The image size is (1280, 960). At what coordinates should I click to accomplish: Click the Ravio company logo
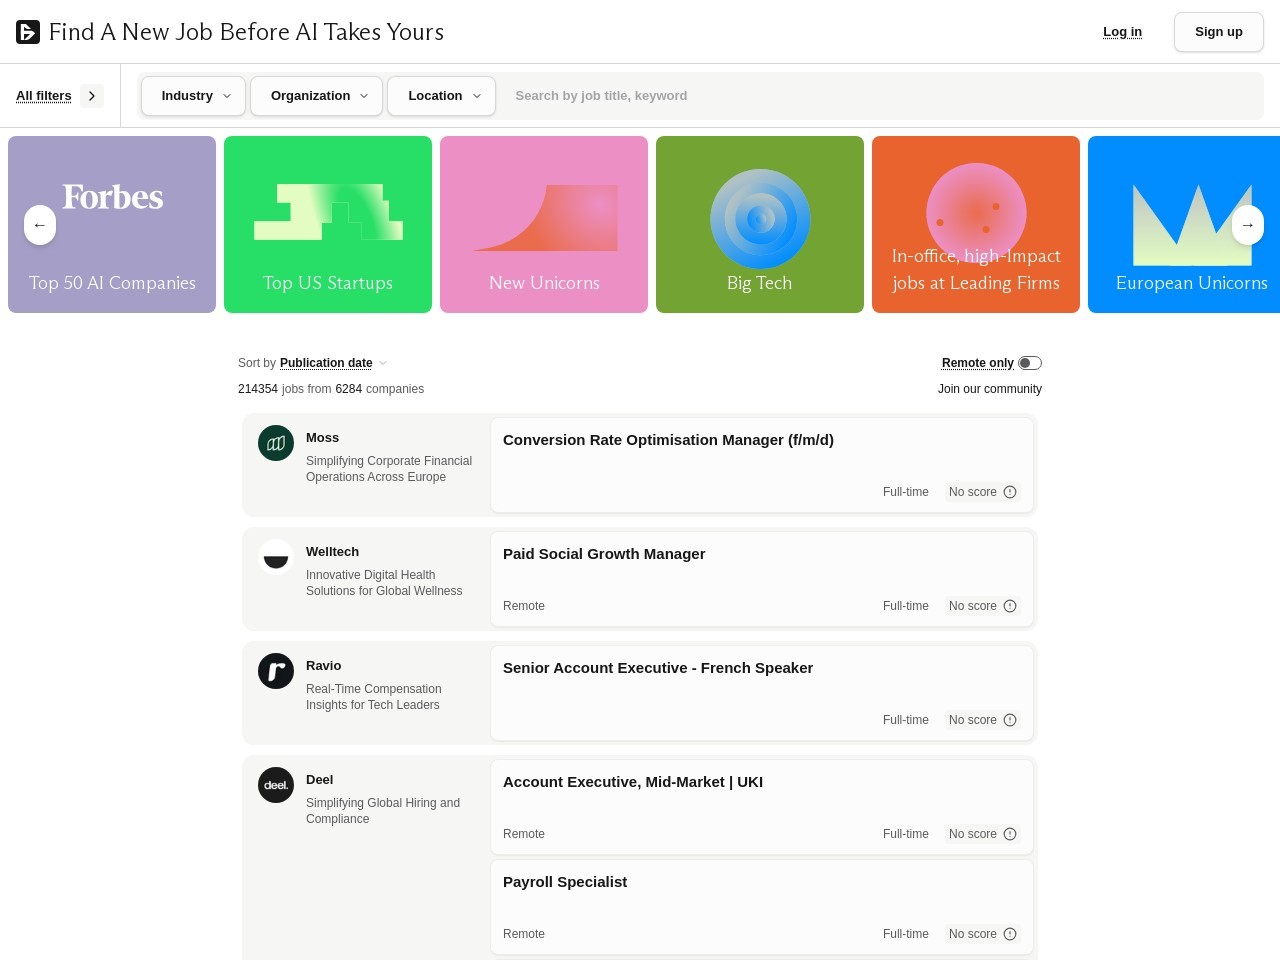click(276, 671)
